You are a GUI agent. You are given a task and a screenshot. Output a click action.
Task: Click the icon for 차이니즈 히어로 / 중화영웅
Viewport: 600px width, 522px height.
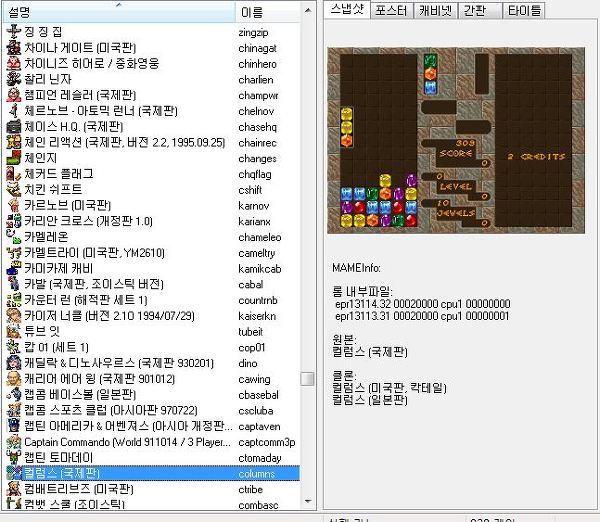[14, 63]
